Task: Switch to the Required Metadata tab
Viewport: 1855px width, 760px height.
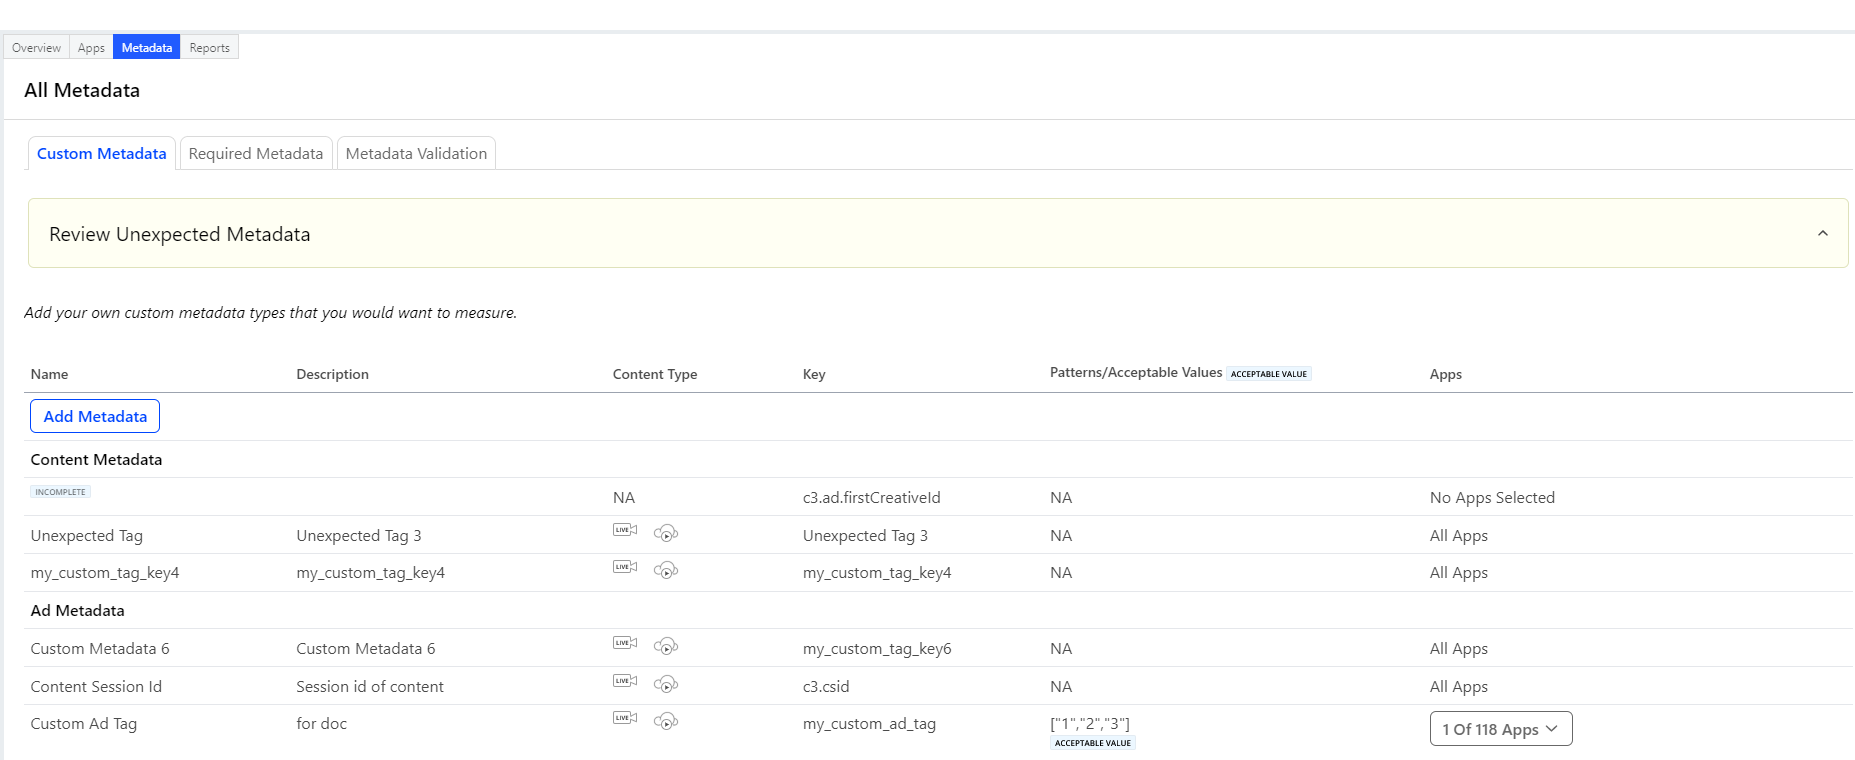Action: pyautogui.click(x=255, y=154)
